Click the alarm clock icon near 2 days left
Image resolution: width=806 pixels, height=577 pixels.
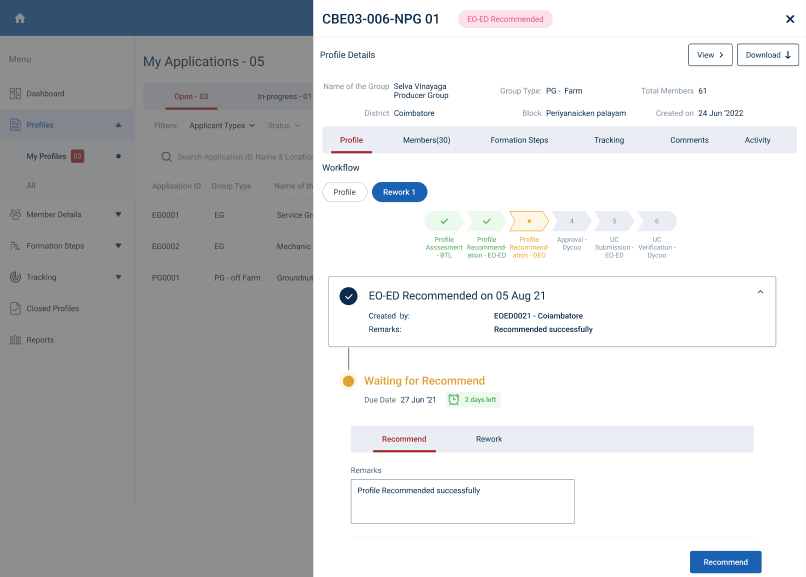[x=454, y=400]
